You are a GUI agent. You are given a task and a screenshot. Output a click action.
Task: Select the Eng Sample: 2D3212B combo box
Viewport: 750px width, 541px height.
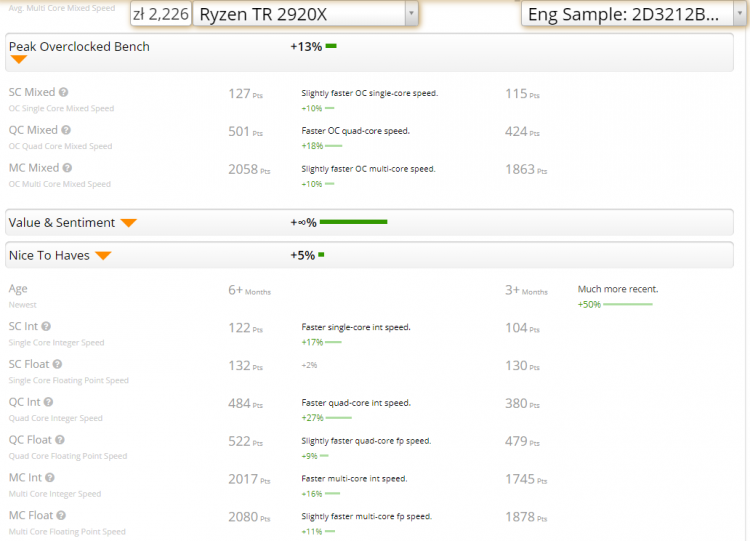click(x=634, y=14)
